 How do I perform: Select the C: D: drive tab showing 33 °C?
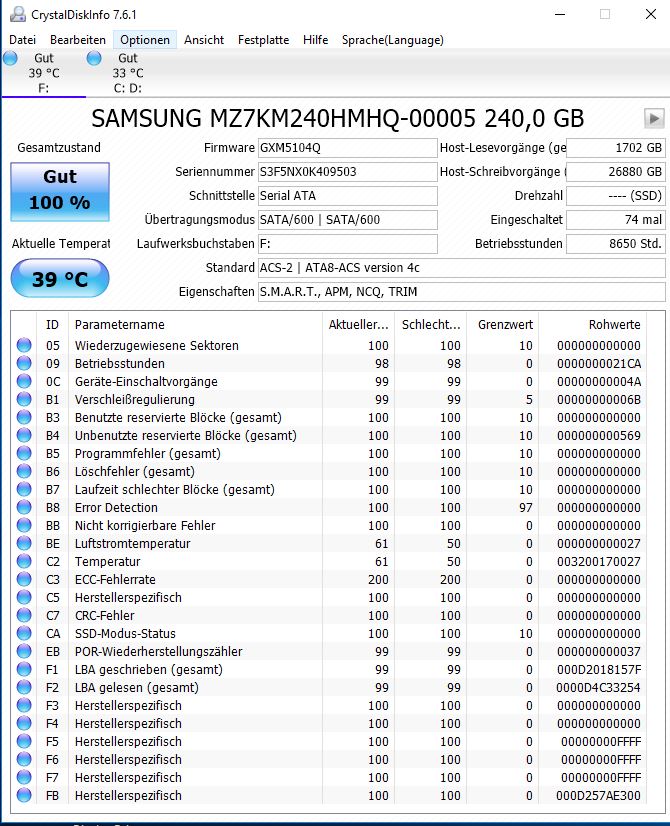[x=127, y=73]
